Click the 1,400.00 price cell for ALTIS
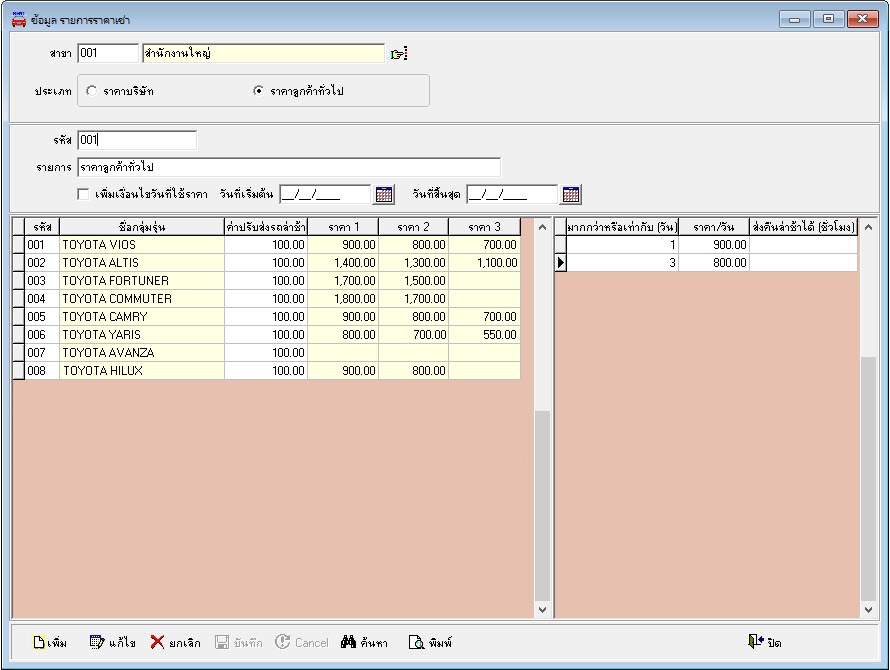The width and height of the screenshot is (890, 670). [x=343, y=263]
